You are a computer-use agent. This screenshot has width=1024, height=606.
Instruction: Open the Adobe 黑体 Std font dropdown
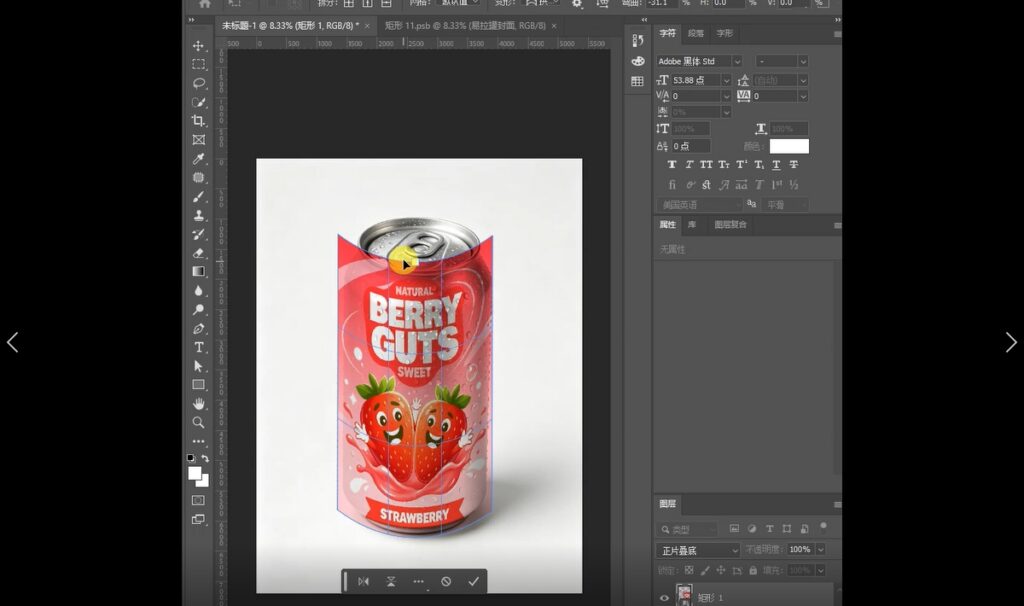click(737, 61)
